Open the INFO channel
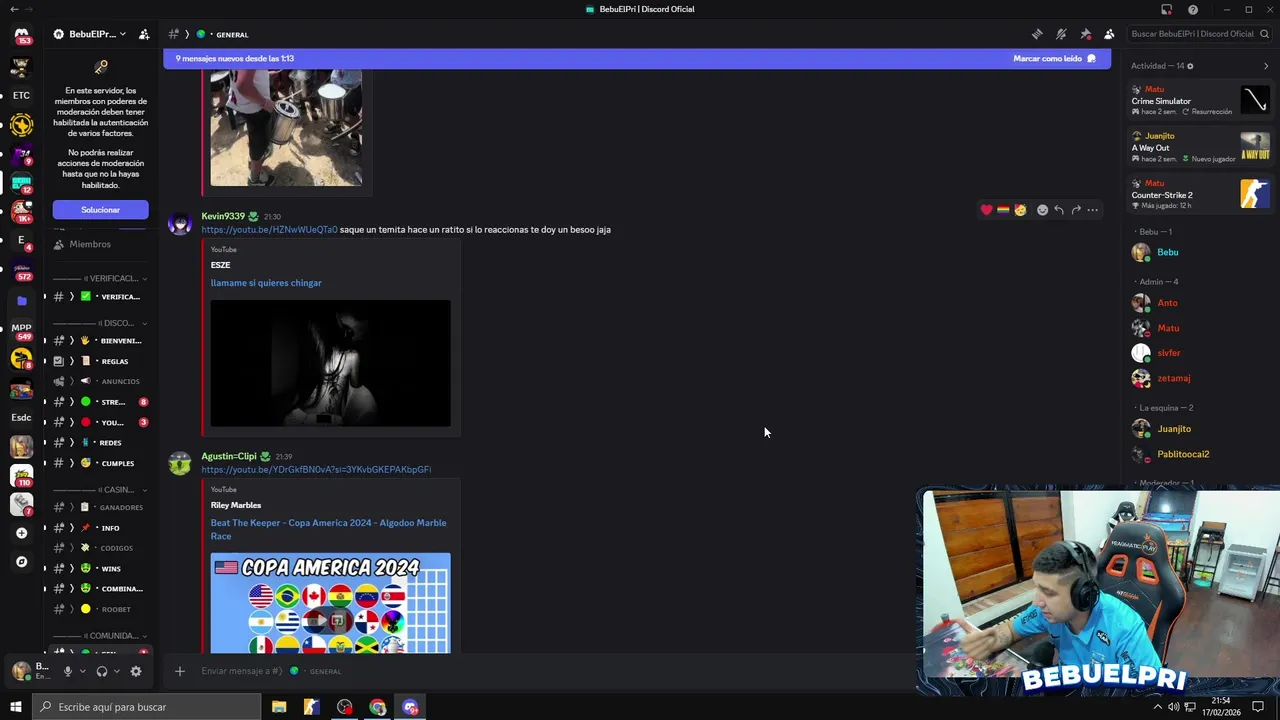The height and width of the screenshot is (720, 1280). tap(98, 528)
